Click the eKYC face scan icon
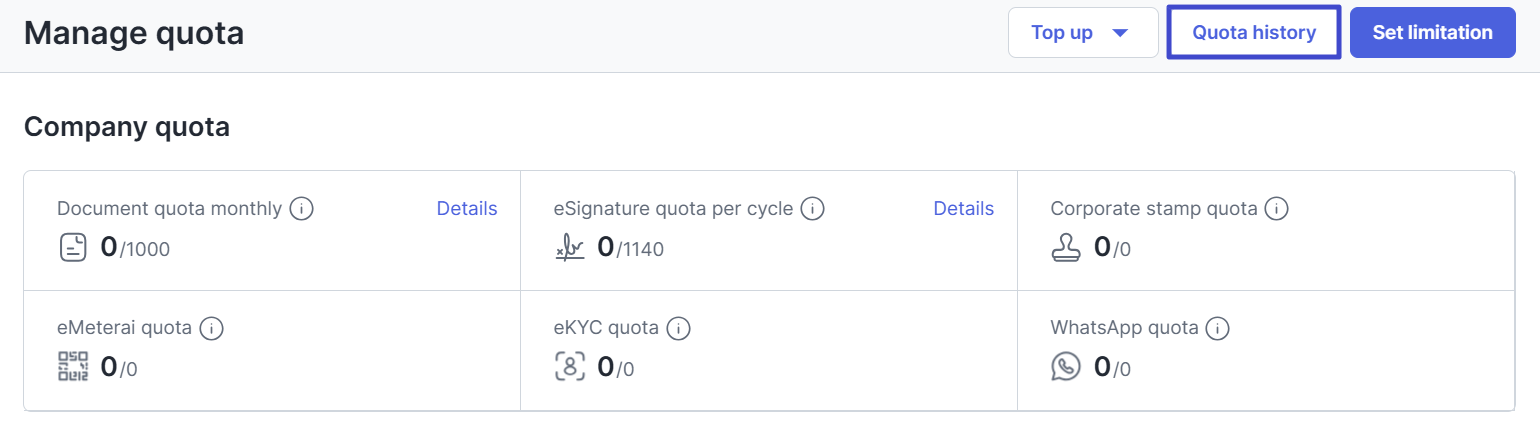Screen dimensions: 1540x433 (x=570, y=366)
